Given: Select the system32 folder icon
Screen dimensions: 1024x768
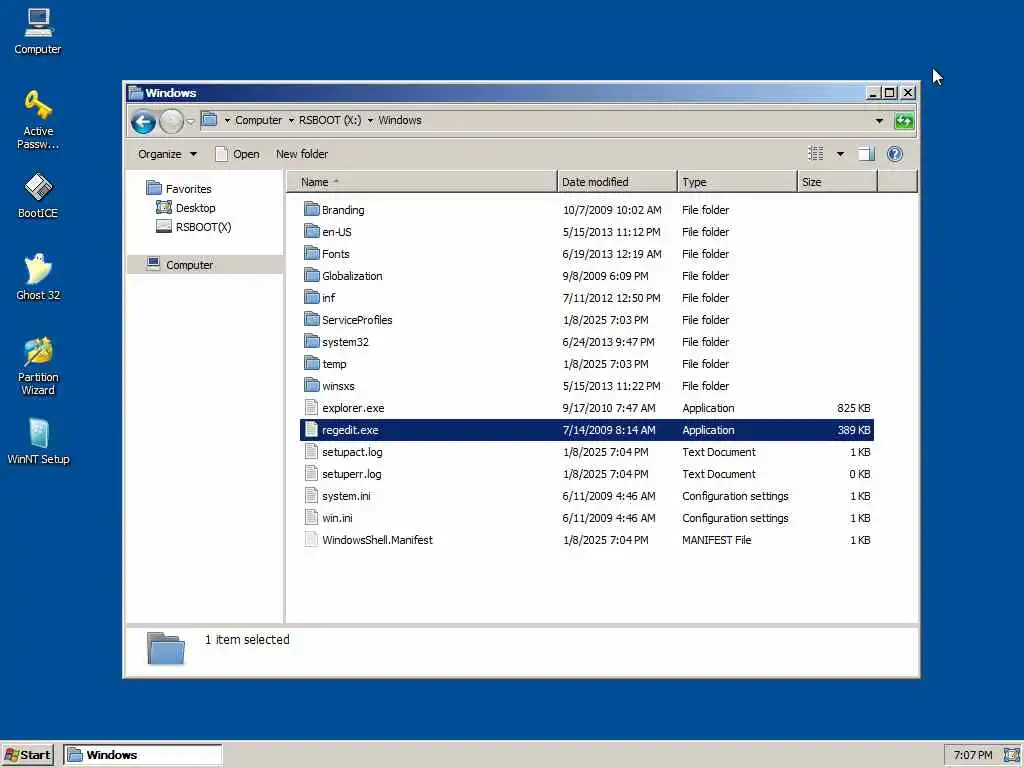Looking at the screenshot, I should point(312,342).
